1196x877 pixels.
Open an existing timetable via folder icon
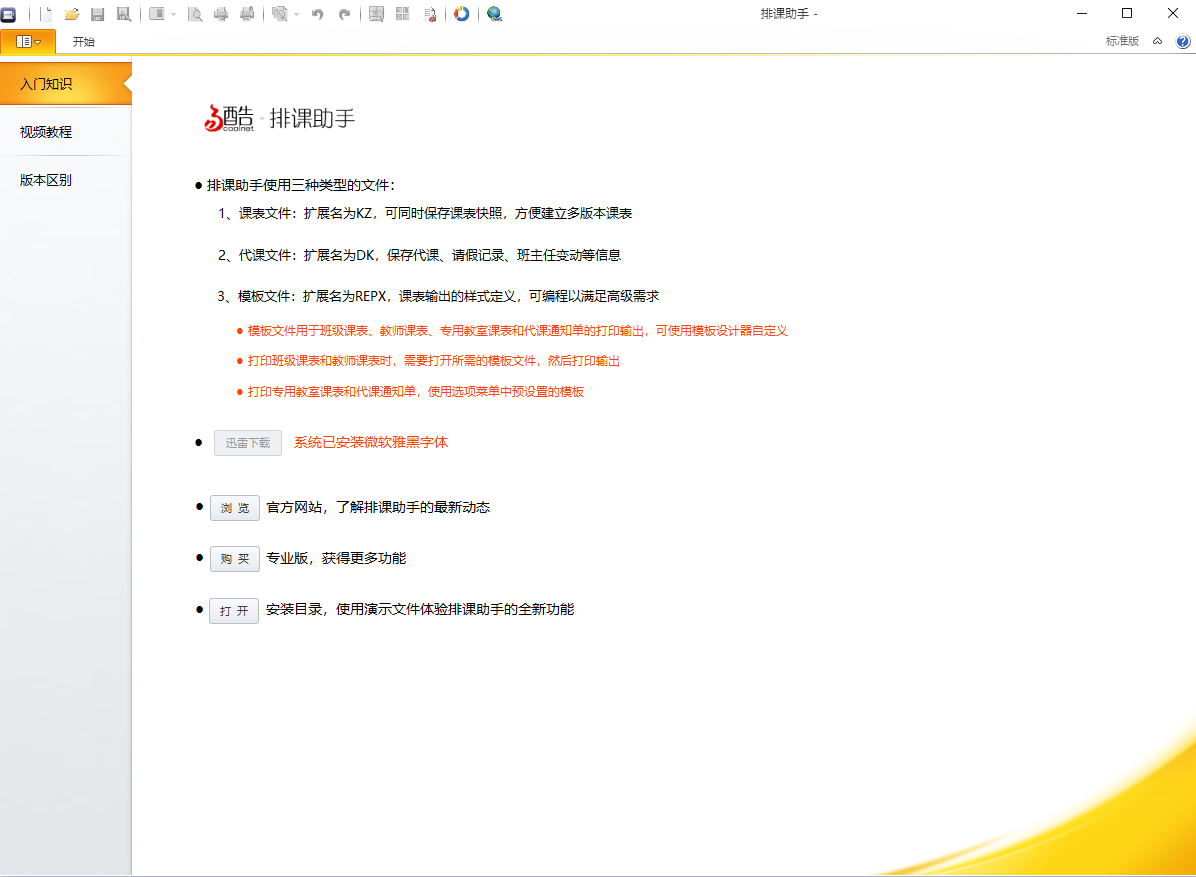point(70,14)
